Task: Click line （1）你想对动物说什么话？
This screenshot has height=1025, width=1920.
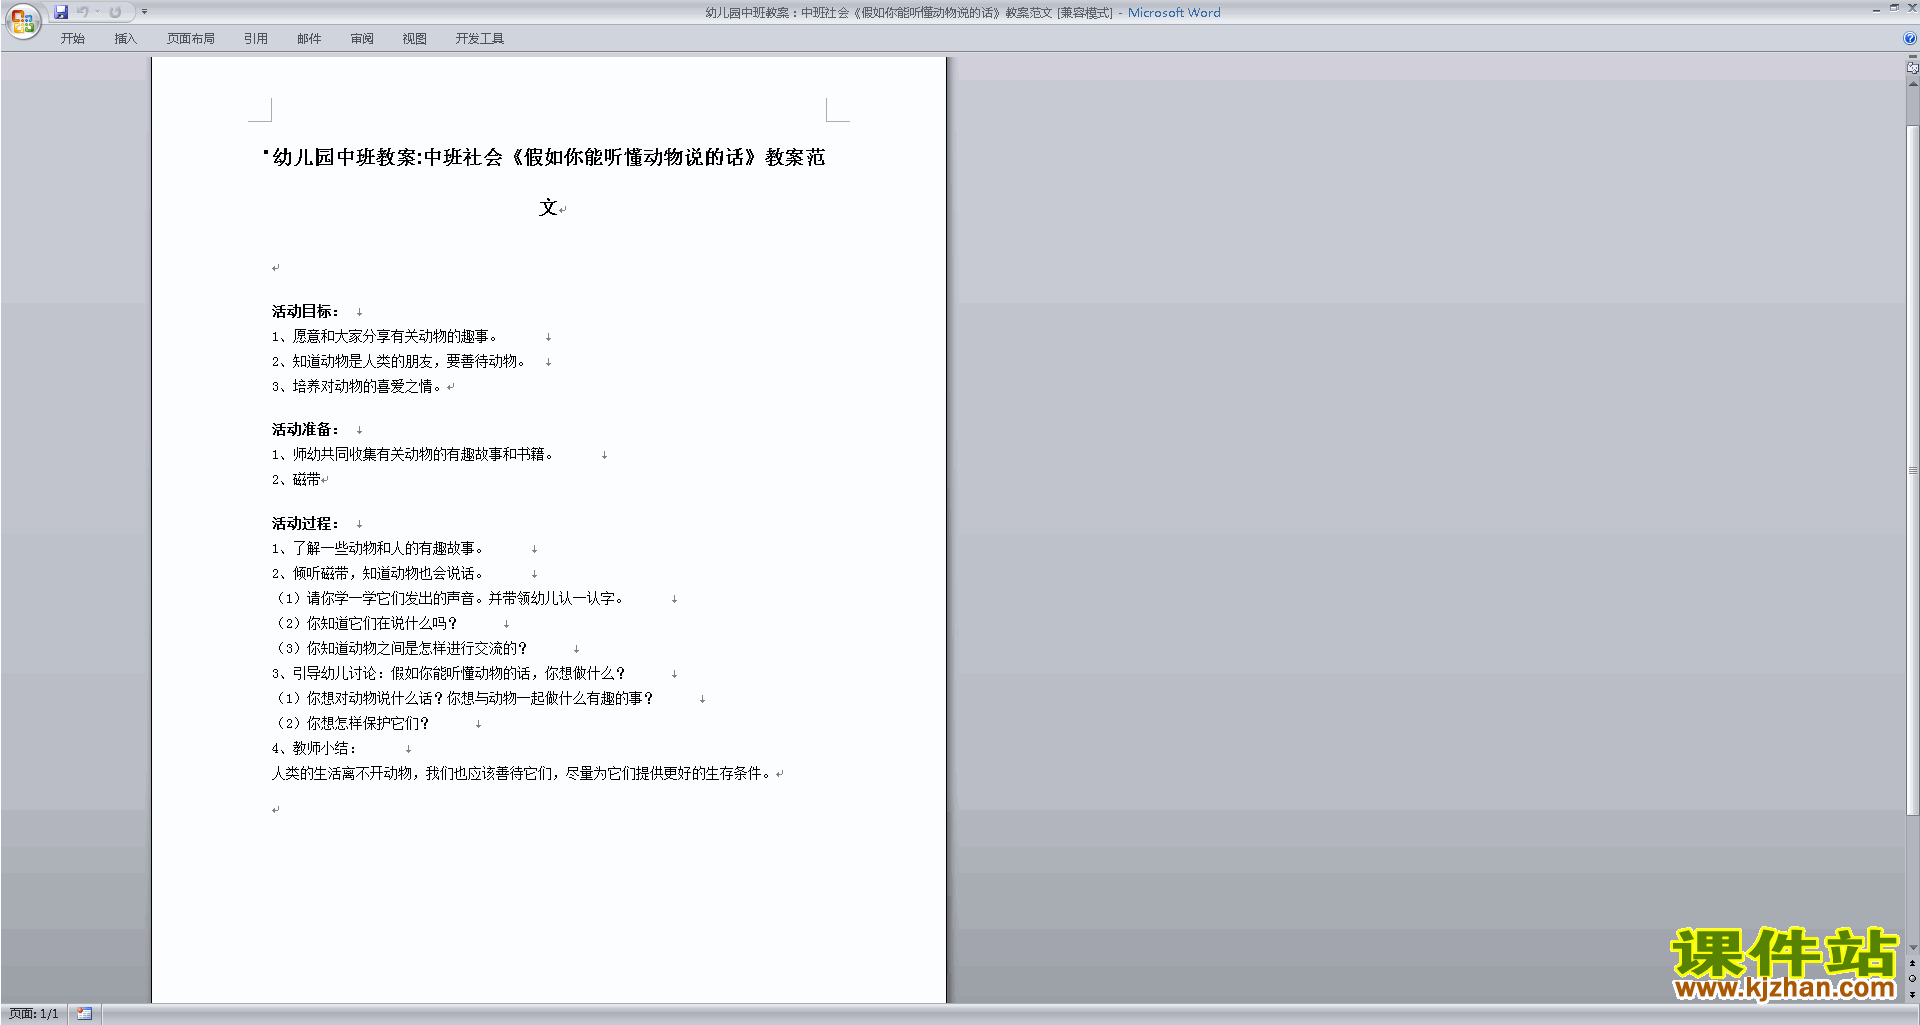Action: pos(462,699)
